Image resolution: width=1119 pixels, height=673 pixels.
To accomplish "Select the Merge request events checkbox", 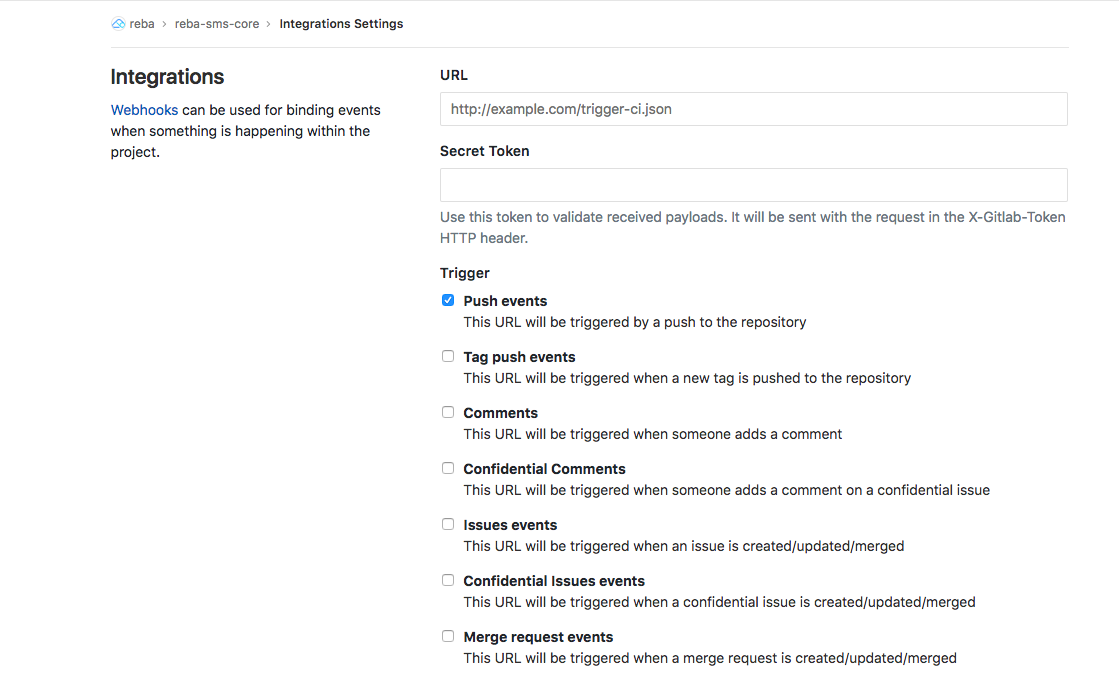I will pyautogui.click(x=448, y=636).
